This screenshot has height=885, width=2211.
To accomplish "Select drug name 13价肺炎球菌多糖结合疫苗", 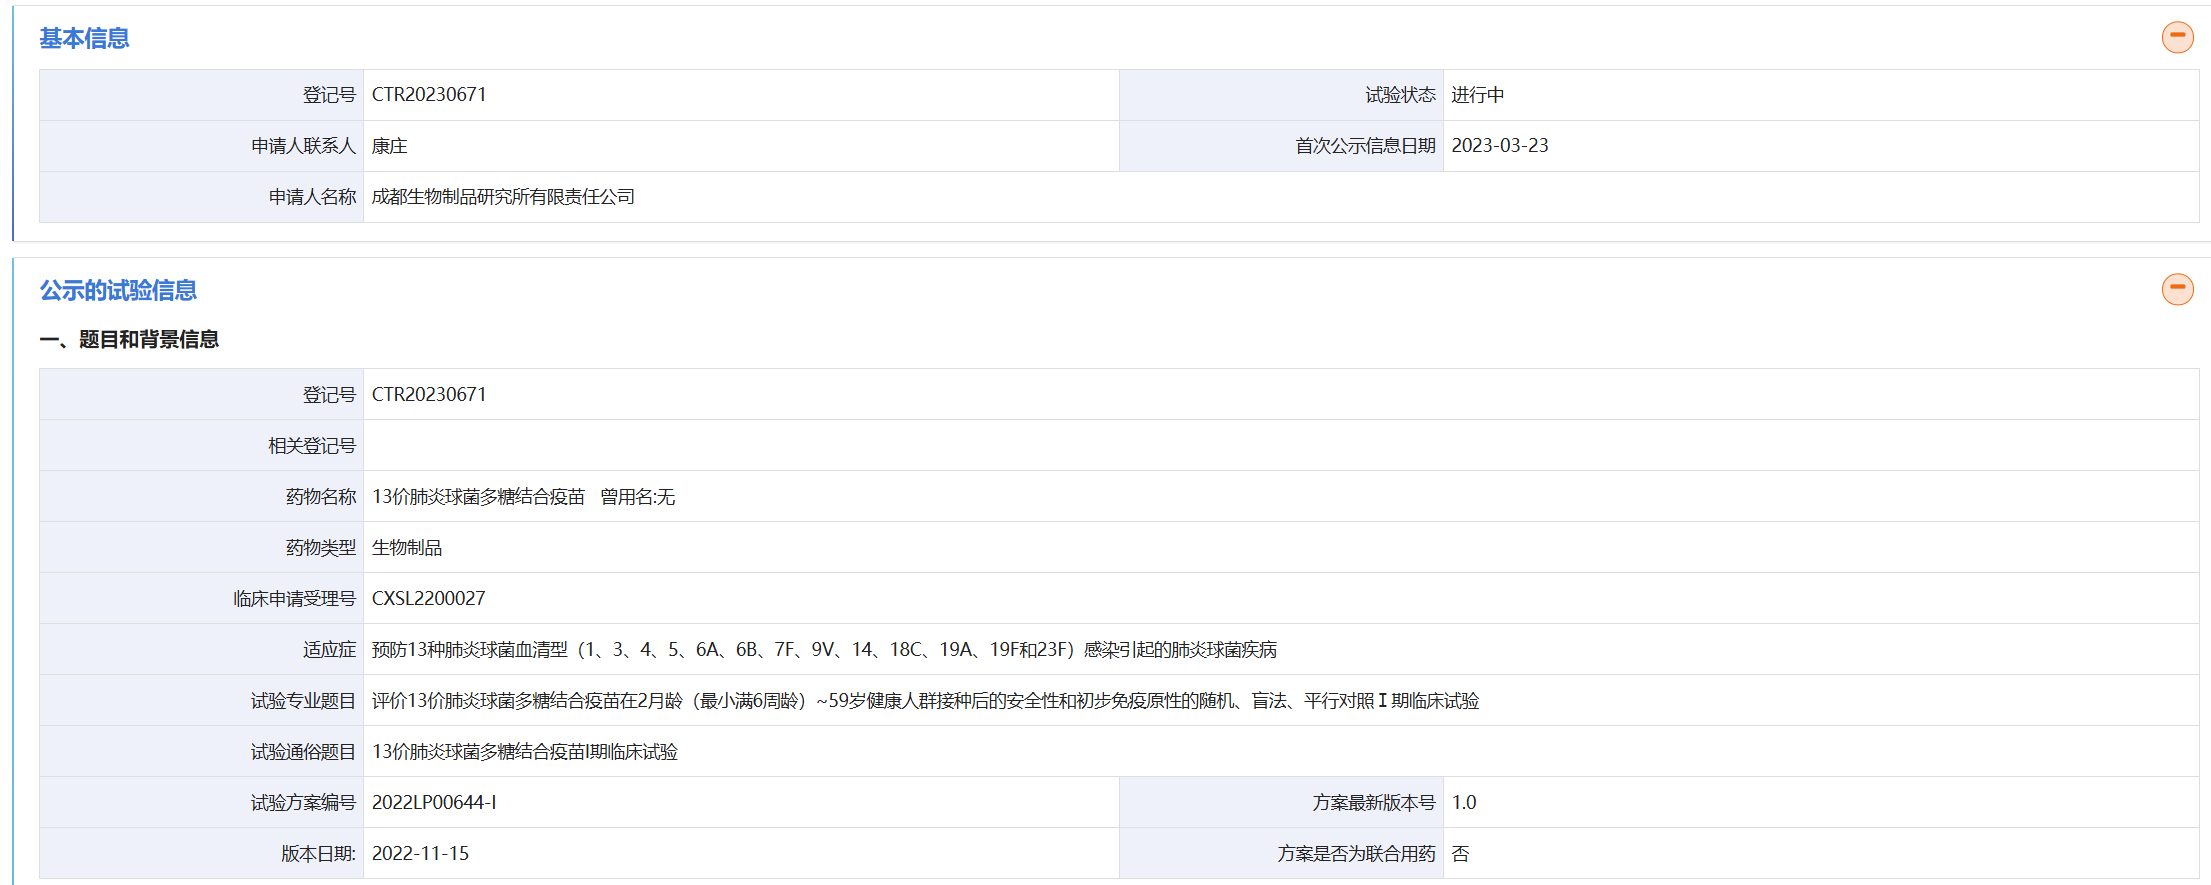I will [478, 497].
